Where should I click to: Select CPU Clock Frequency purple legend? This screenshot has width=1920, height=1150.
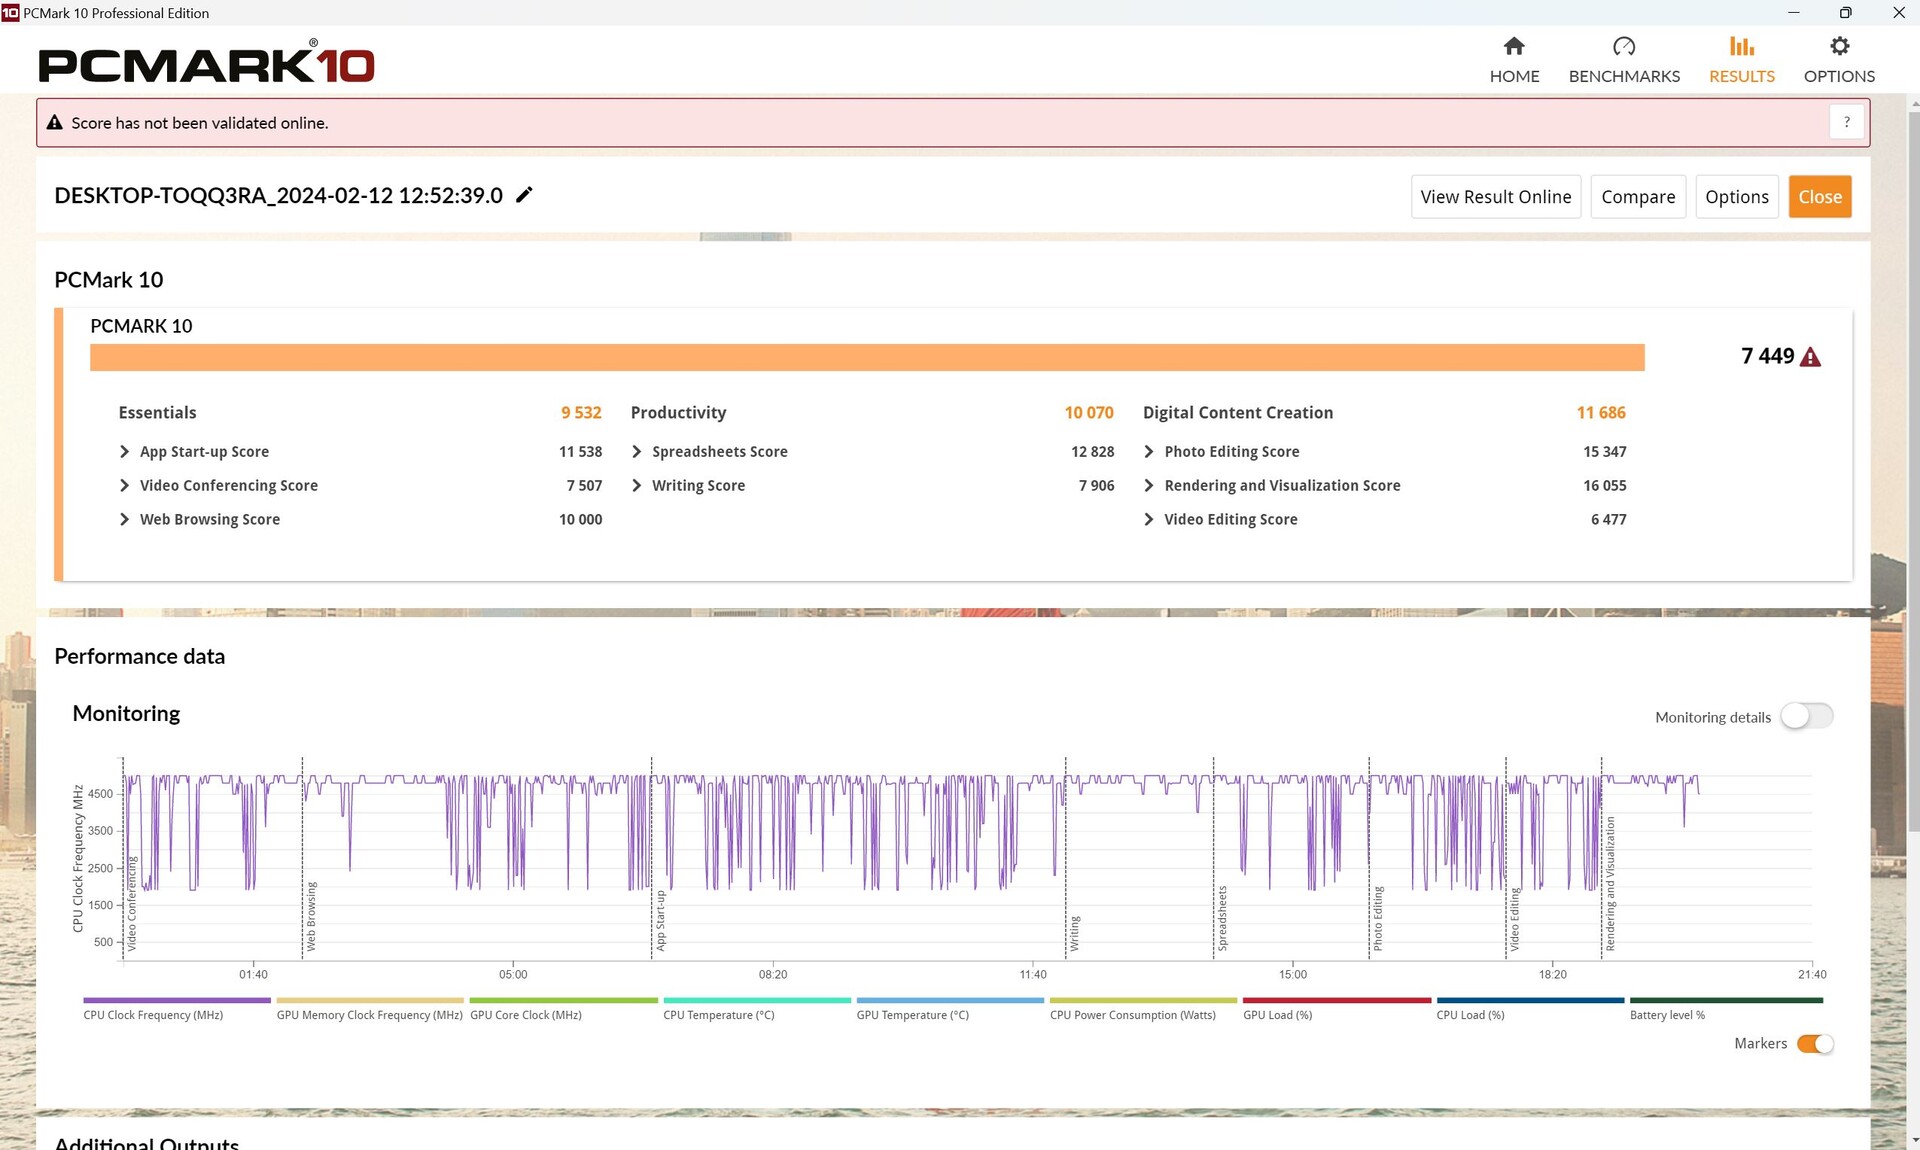[x=177, y=1000]
